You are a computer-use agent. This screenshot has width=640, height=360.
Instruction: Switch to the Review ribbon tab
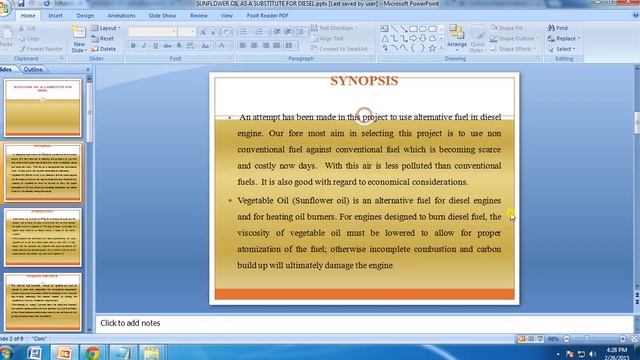click(199, 16)
